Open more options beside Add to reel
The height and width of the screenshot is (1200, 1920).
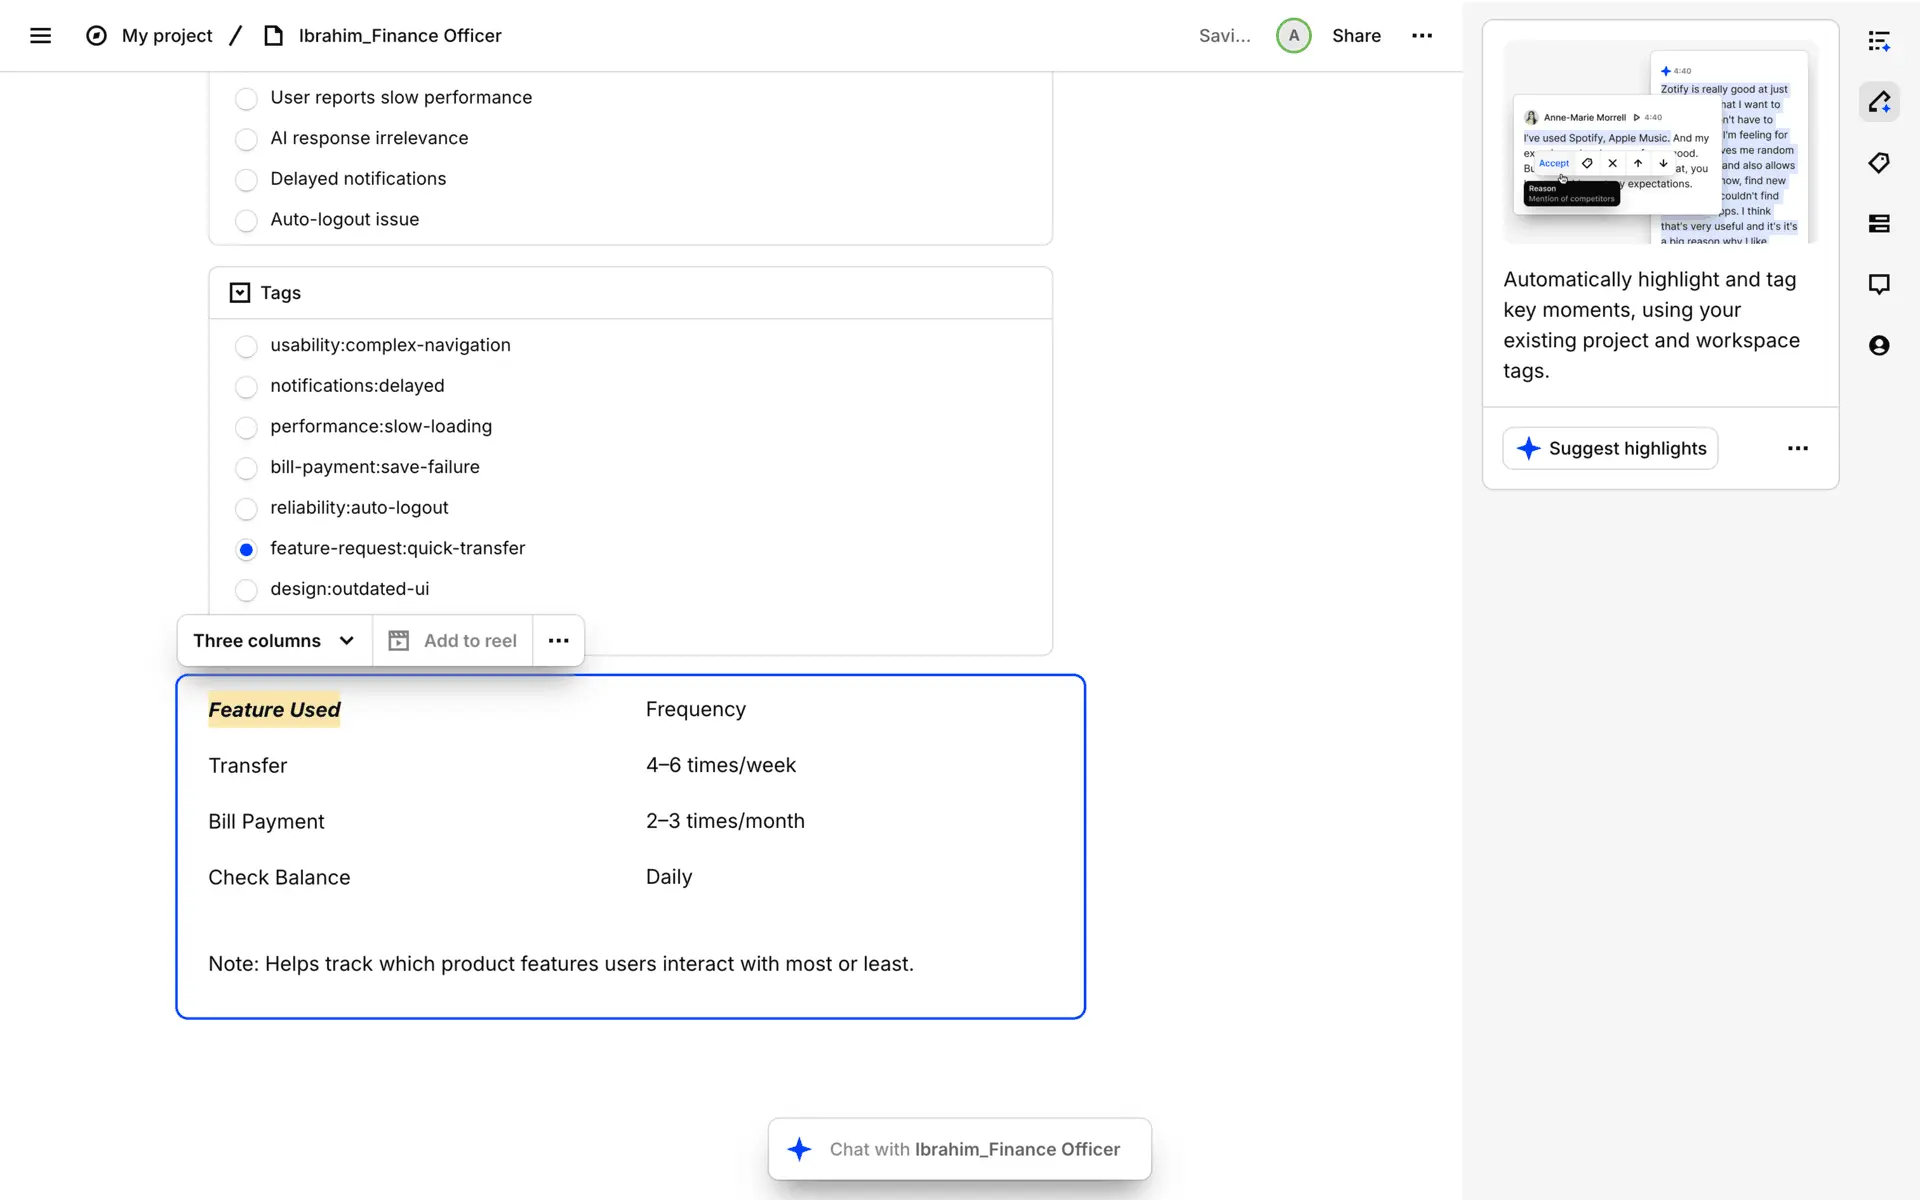coord(558,641)
